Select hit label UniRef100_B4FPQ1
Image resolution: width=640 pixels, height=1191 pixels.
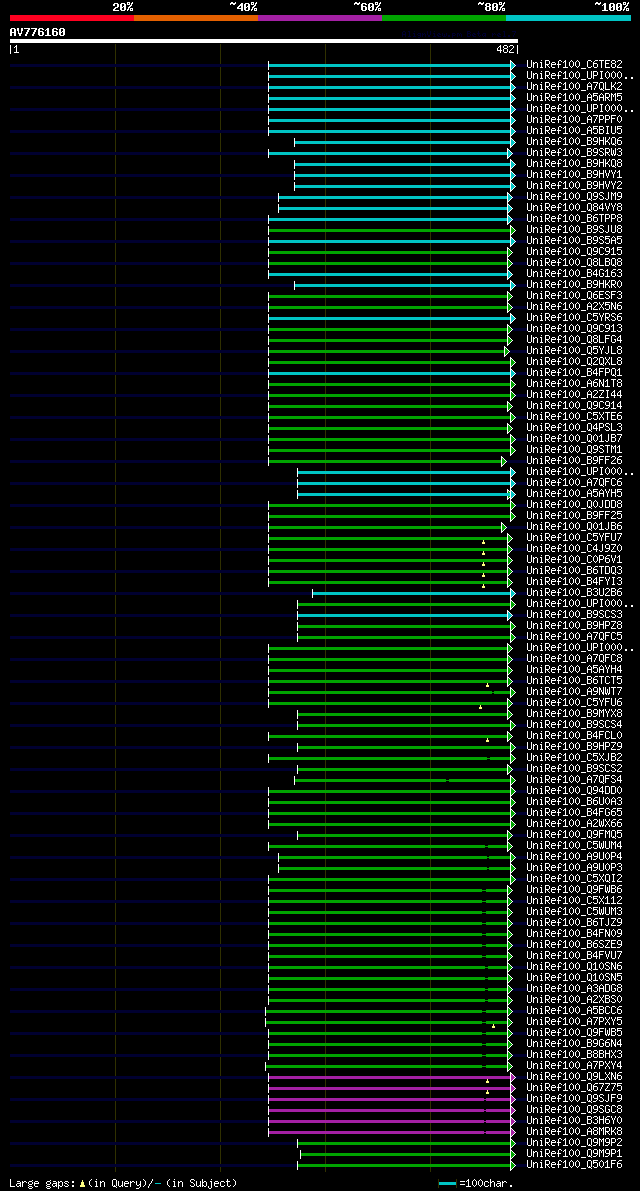574,373
